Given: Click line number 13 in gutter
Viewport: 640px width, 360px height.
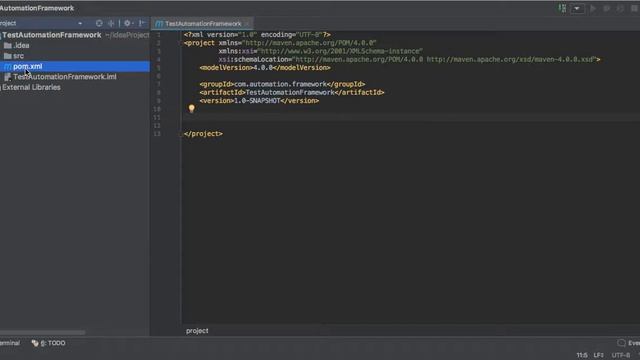Looking at the screenshot, I should [157, 134].
